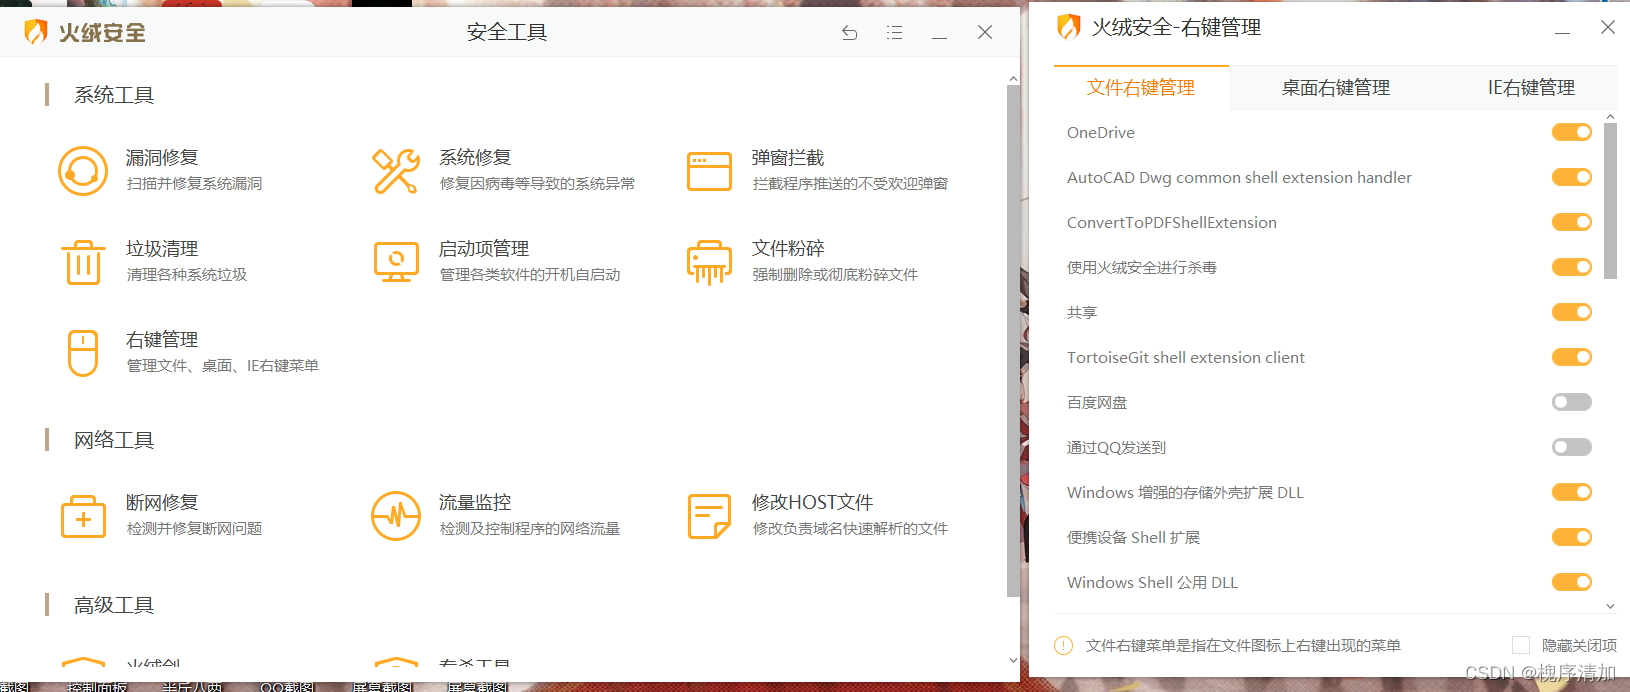1630x692 pixels.
Task: Check the 隐藏关闭项 checkbox
Action: (x=1521, y=645)
